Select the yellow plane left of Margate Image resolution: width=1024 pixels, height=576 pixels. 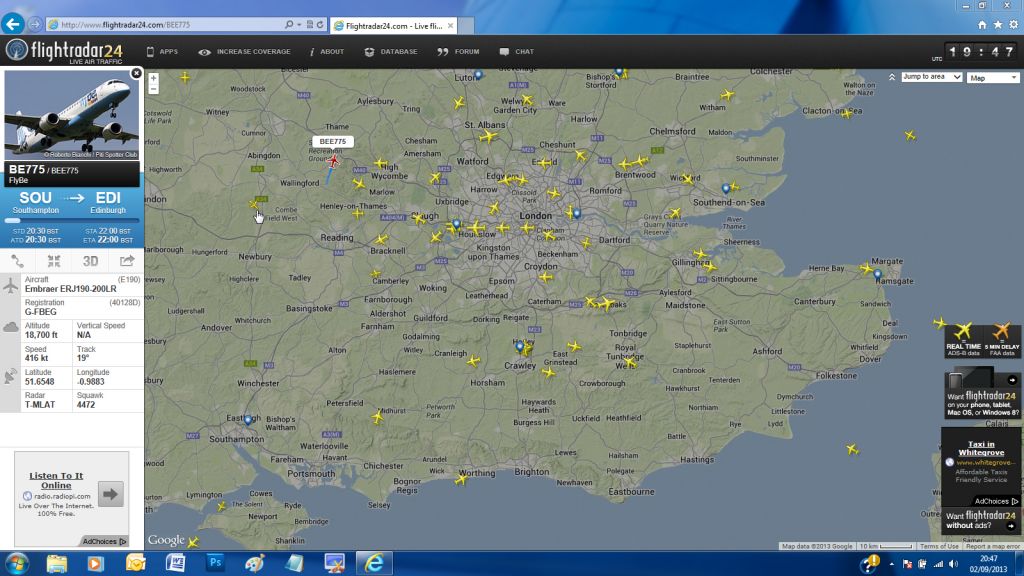[866, 268]
